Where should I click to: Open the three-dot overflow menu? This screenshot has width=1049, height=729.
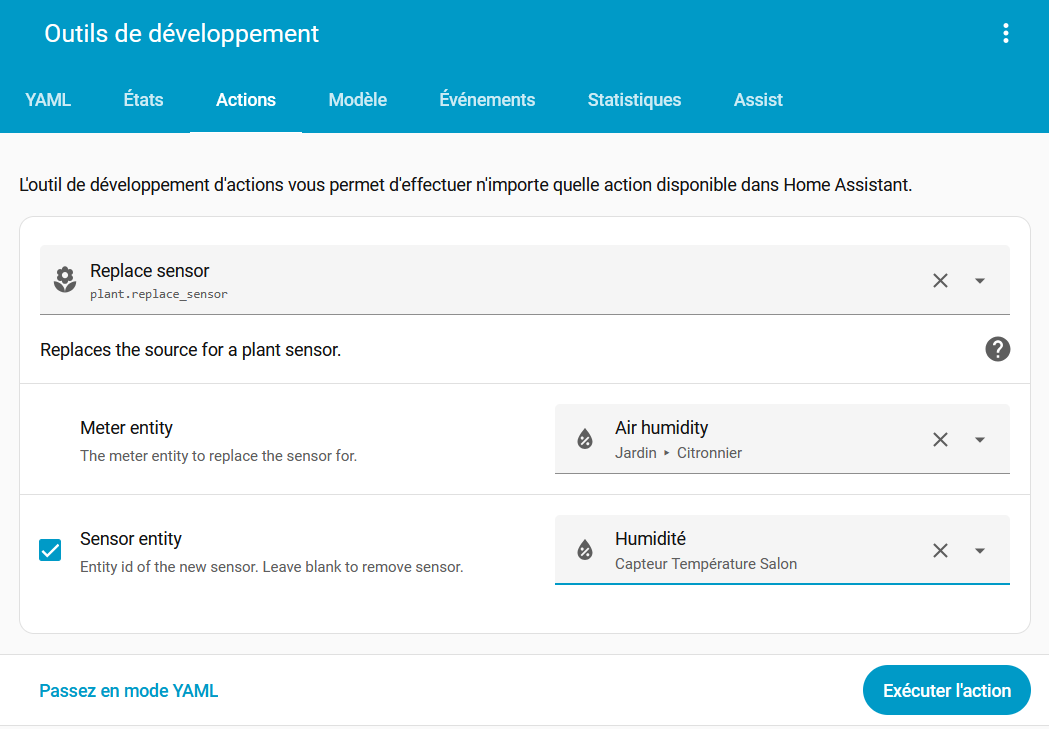click(x=1006, y=34)
